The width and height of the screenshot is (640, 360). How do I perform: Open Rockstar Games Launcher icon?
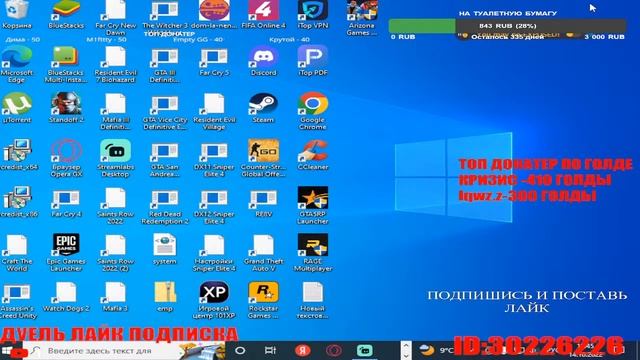tap(263, 300)
